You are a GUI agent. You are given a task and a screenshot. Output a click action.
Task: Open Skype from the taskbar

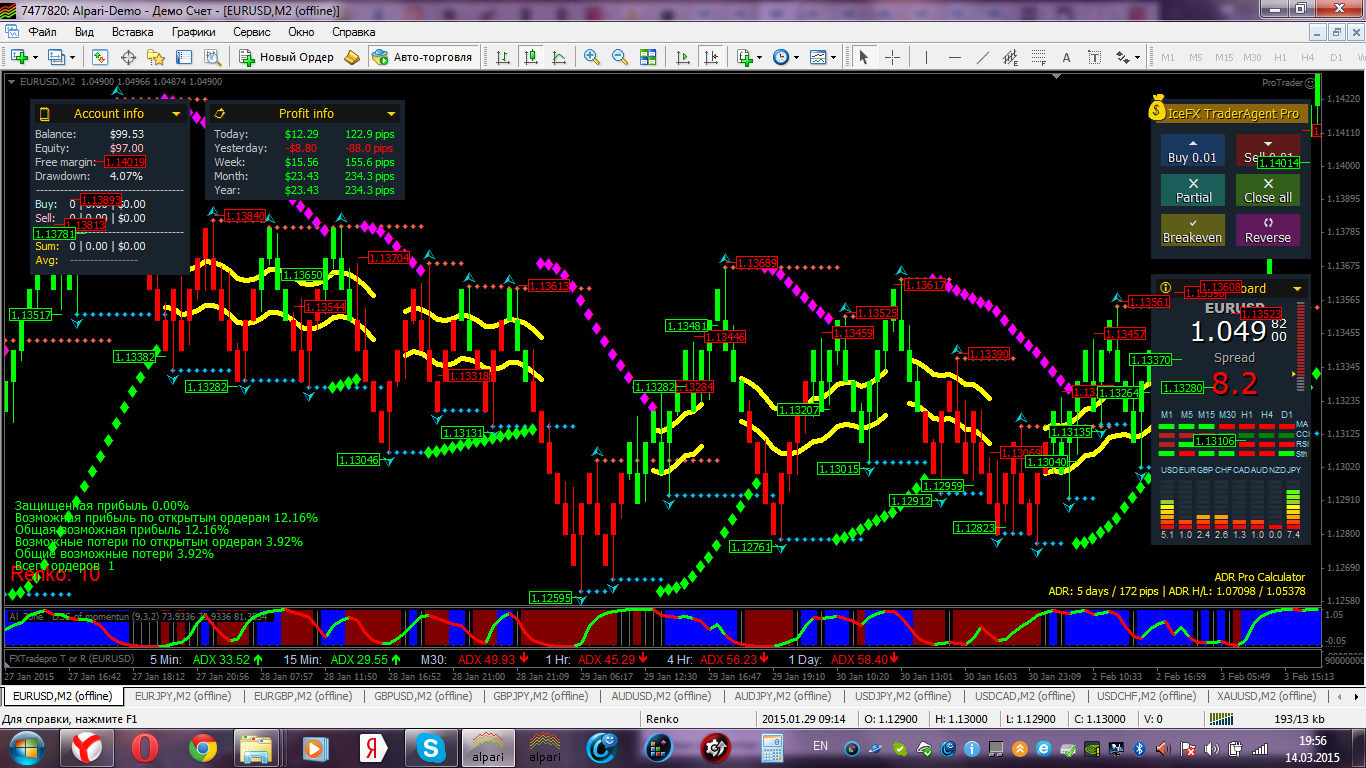(432, 748)
